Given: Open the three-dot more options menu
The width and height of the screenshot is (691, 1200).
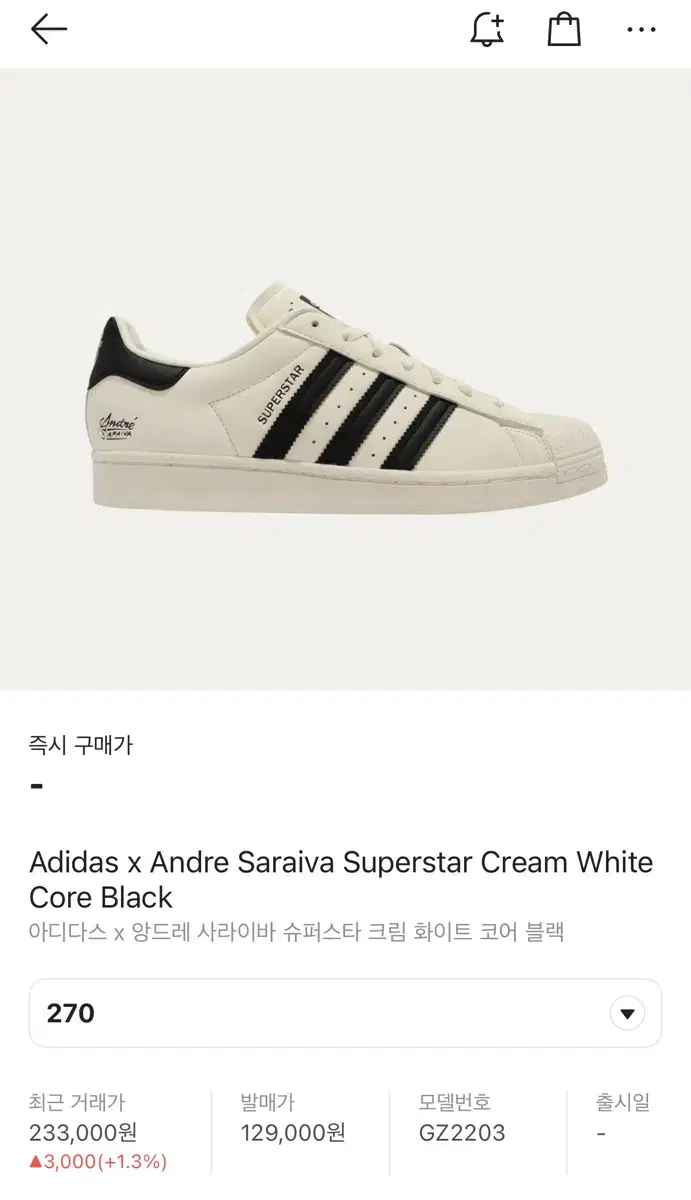Looking at the screenshot, I should (642, 30).
